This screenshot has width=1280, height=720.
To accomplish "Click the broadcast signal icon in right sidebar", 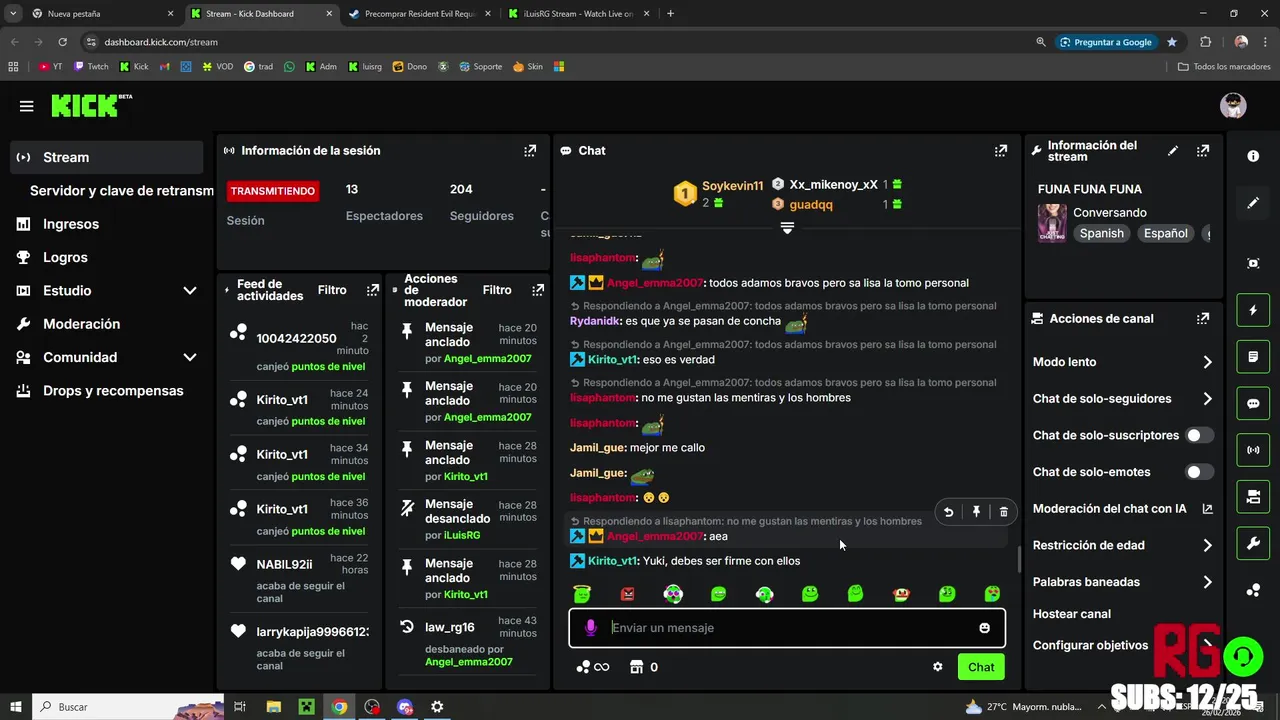I will pos(1253,450).
